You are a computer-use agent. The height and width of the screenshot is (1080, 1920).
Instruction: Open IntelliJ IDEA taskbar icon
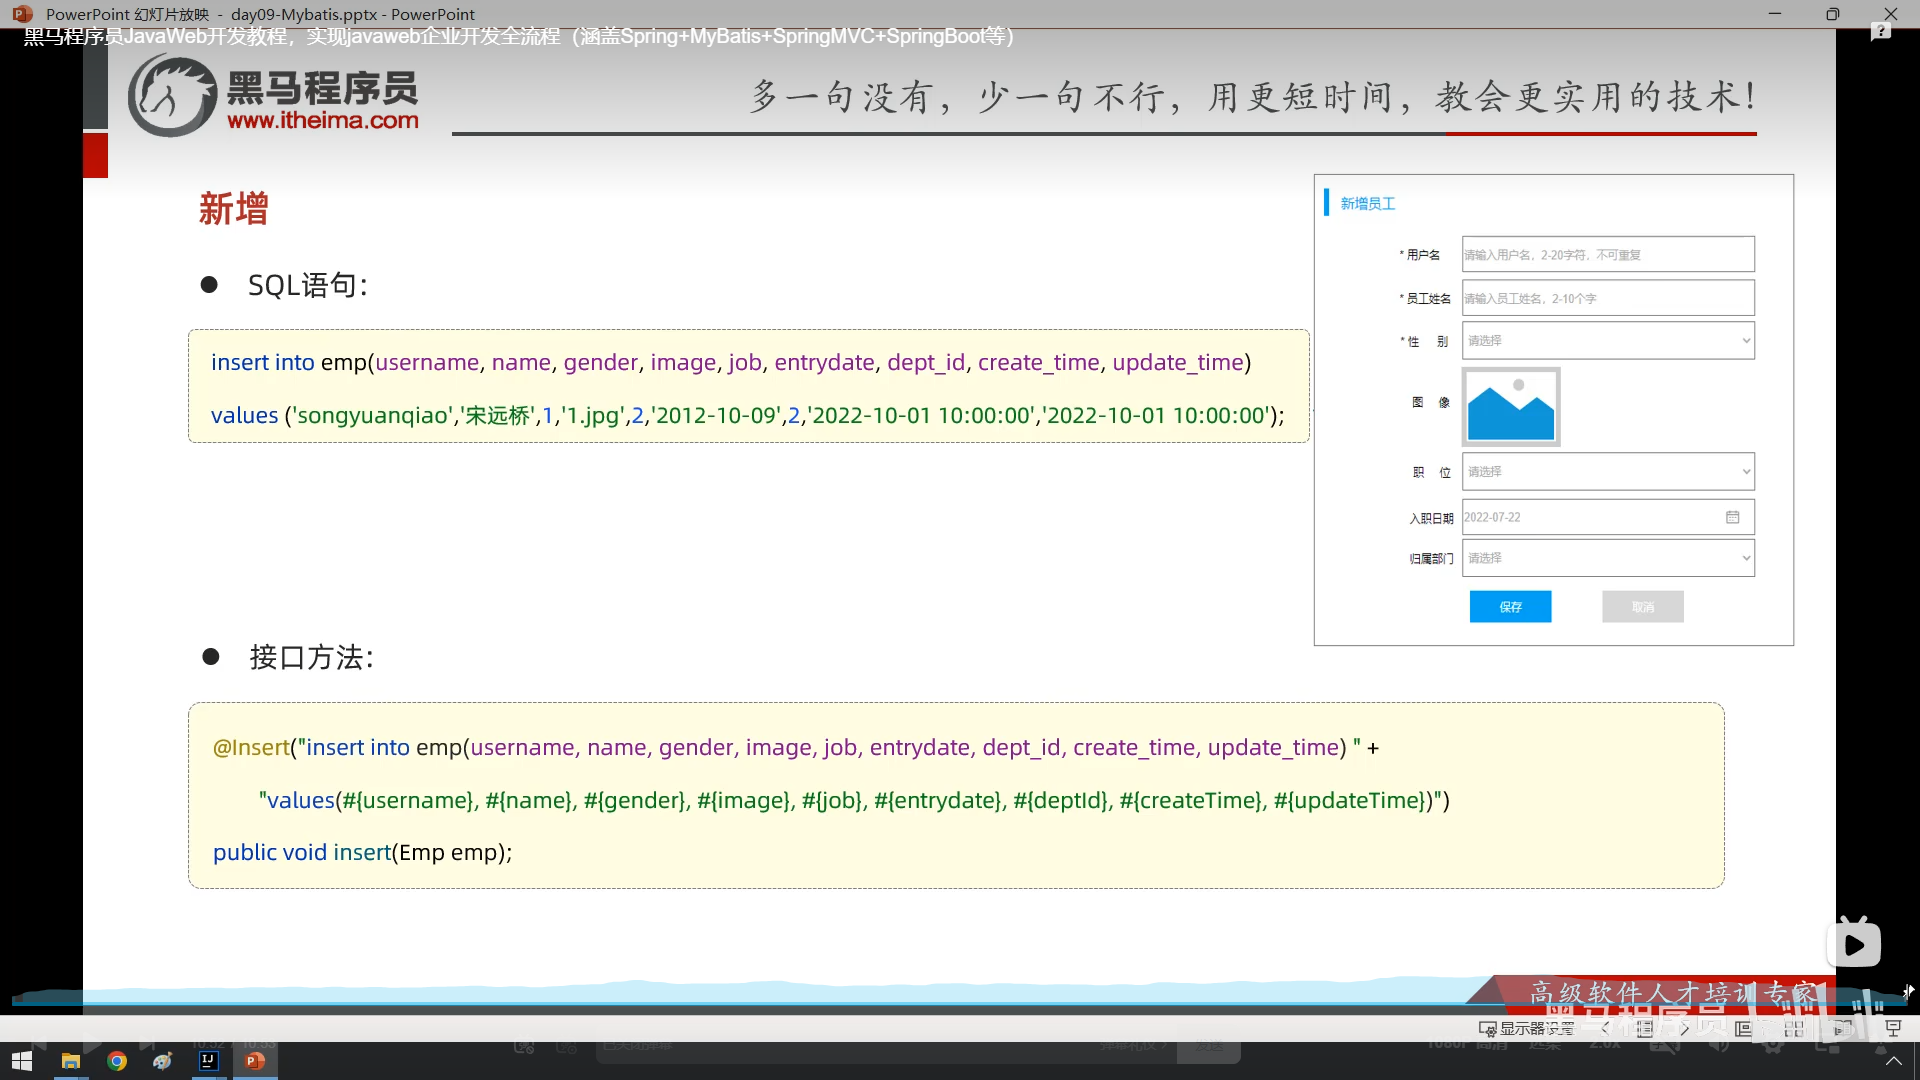[209, 1061]
